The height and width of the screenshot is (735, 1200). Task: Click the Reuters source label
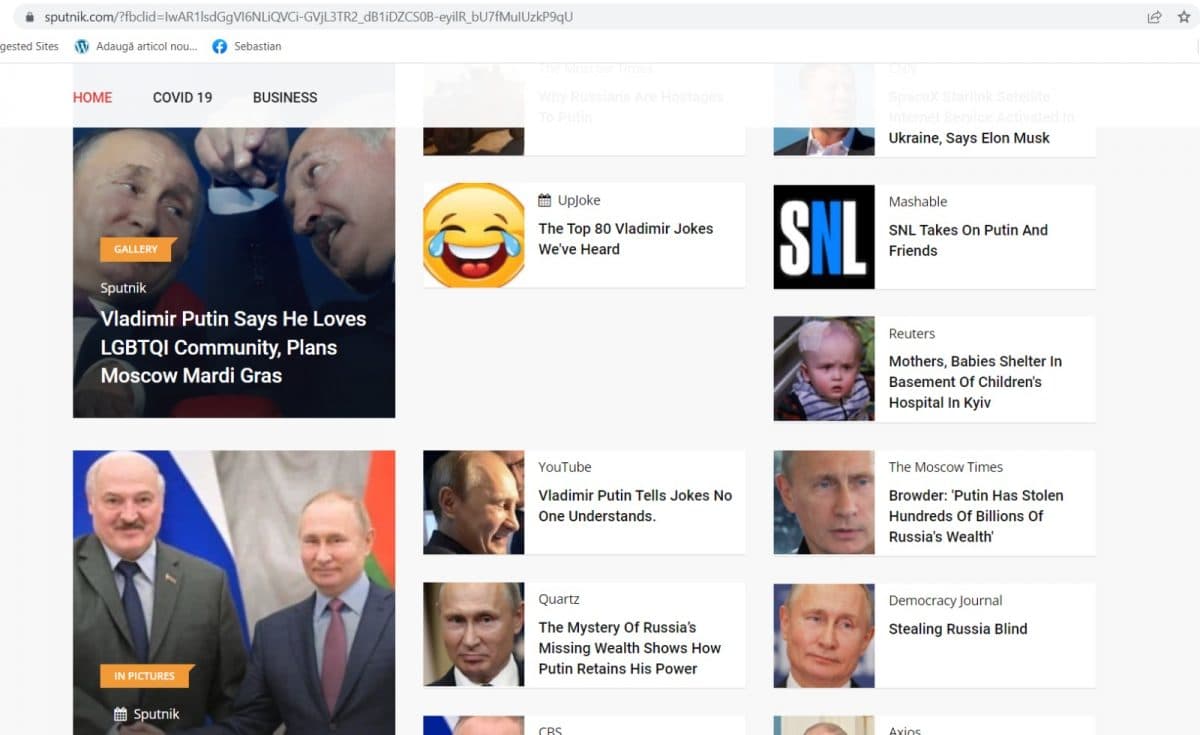(912, 333)
